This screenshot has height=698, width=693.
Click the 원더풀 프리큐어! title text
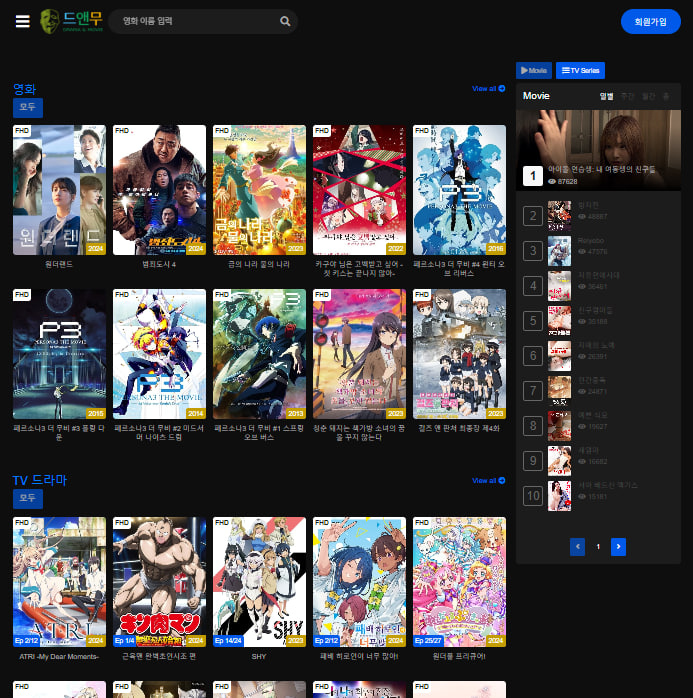(x=459, y=657)
